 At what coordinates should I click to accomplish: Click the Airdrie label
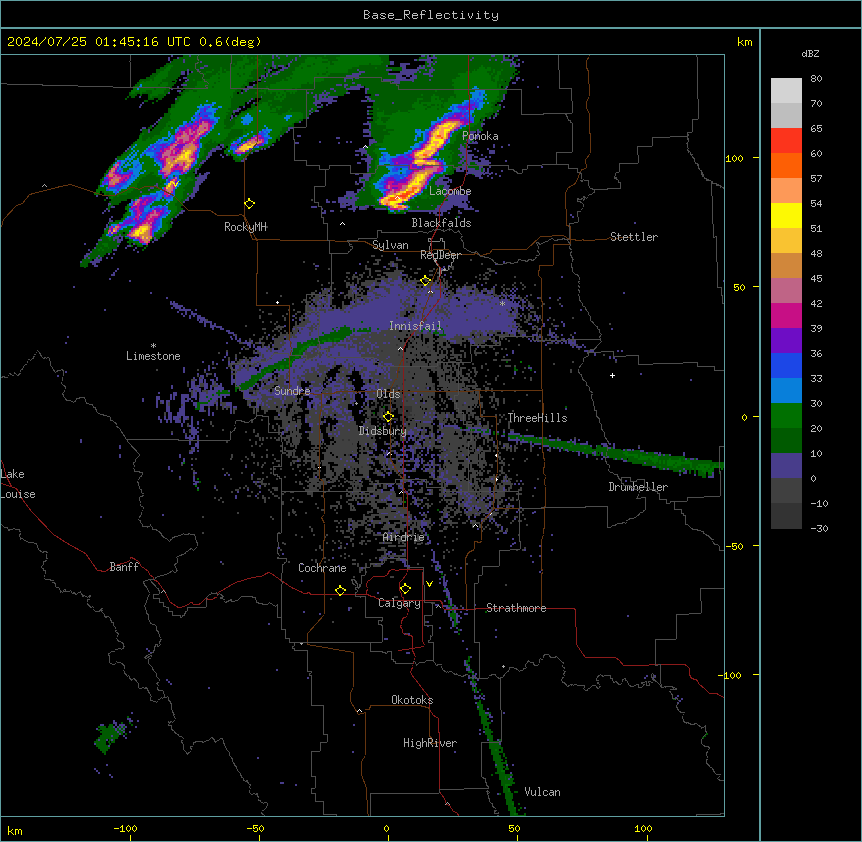pyautogui.click(x=404, y=538)
